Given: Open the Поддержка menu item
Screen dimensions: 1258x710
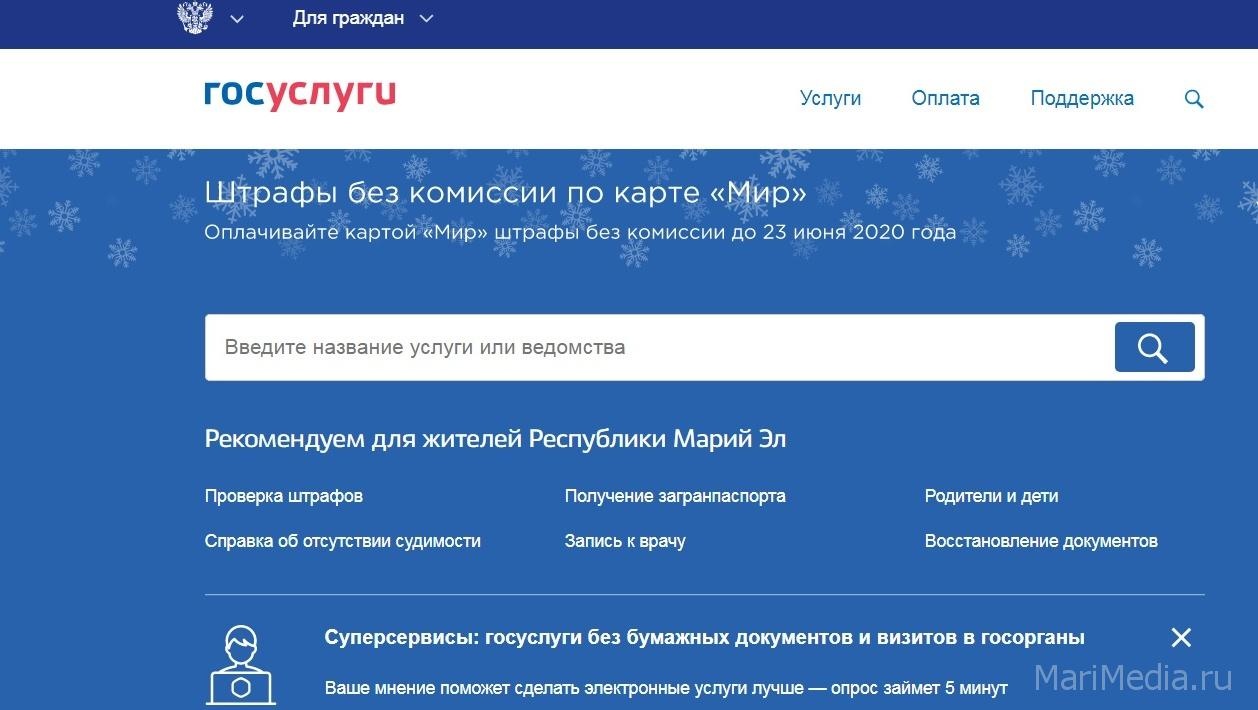Looking at the screenshot, I should click(x=1082, y=98).
